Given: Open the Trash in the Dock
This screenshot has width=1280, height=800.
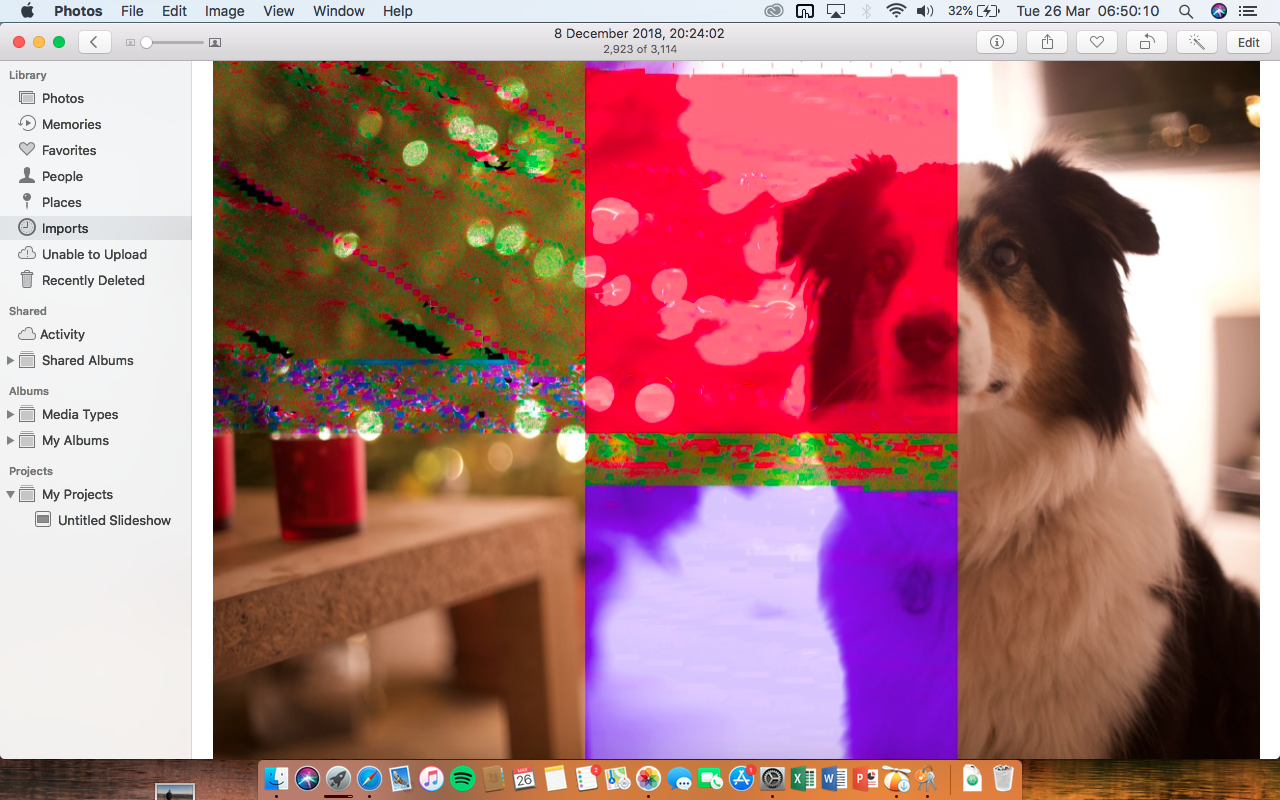Looking at the screenshot, I should pyautogui.click(x=1003, y=778).
